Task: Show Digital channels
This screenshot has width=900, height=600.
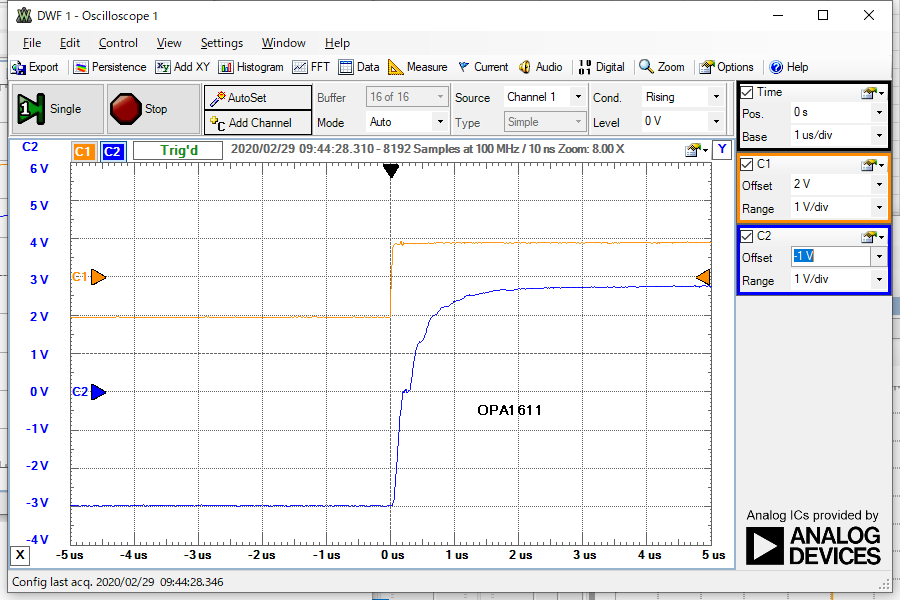Action: (x=601, y=67)
